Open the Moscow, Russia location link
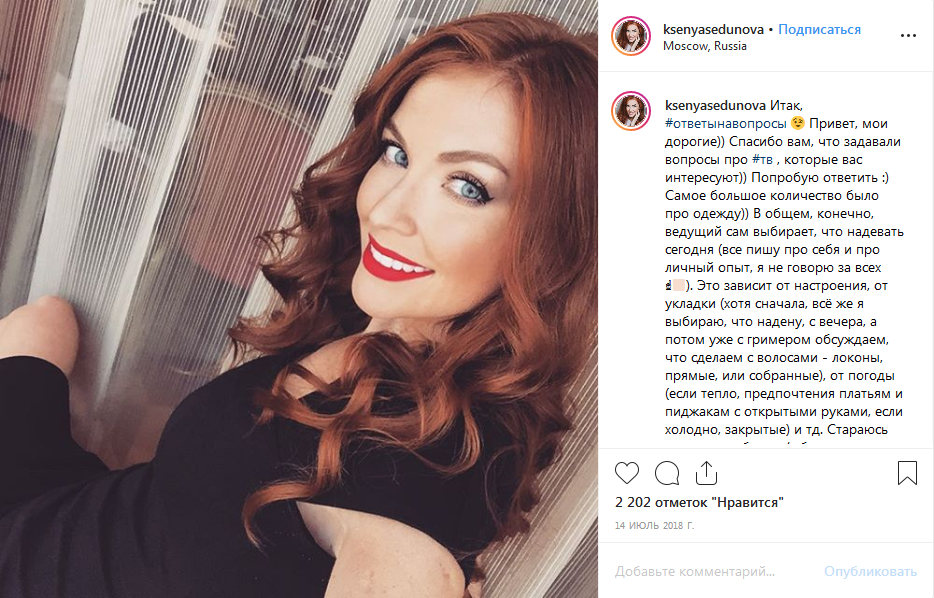Screen dimensions: 934x598 (x=705, y=46)
